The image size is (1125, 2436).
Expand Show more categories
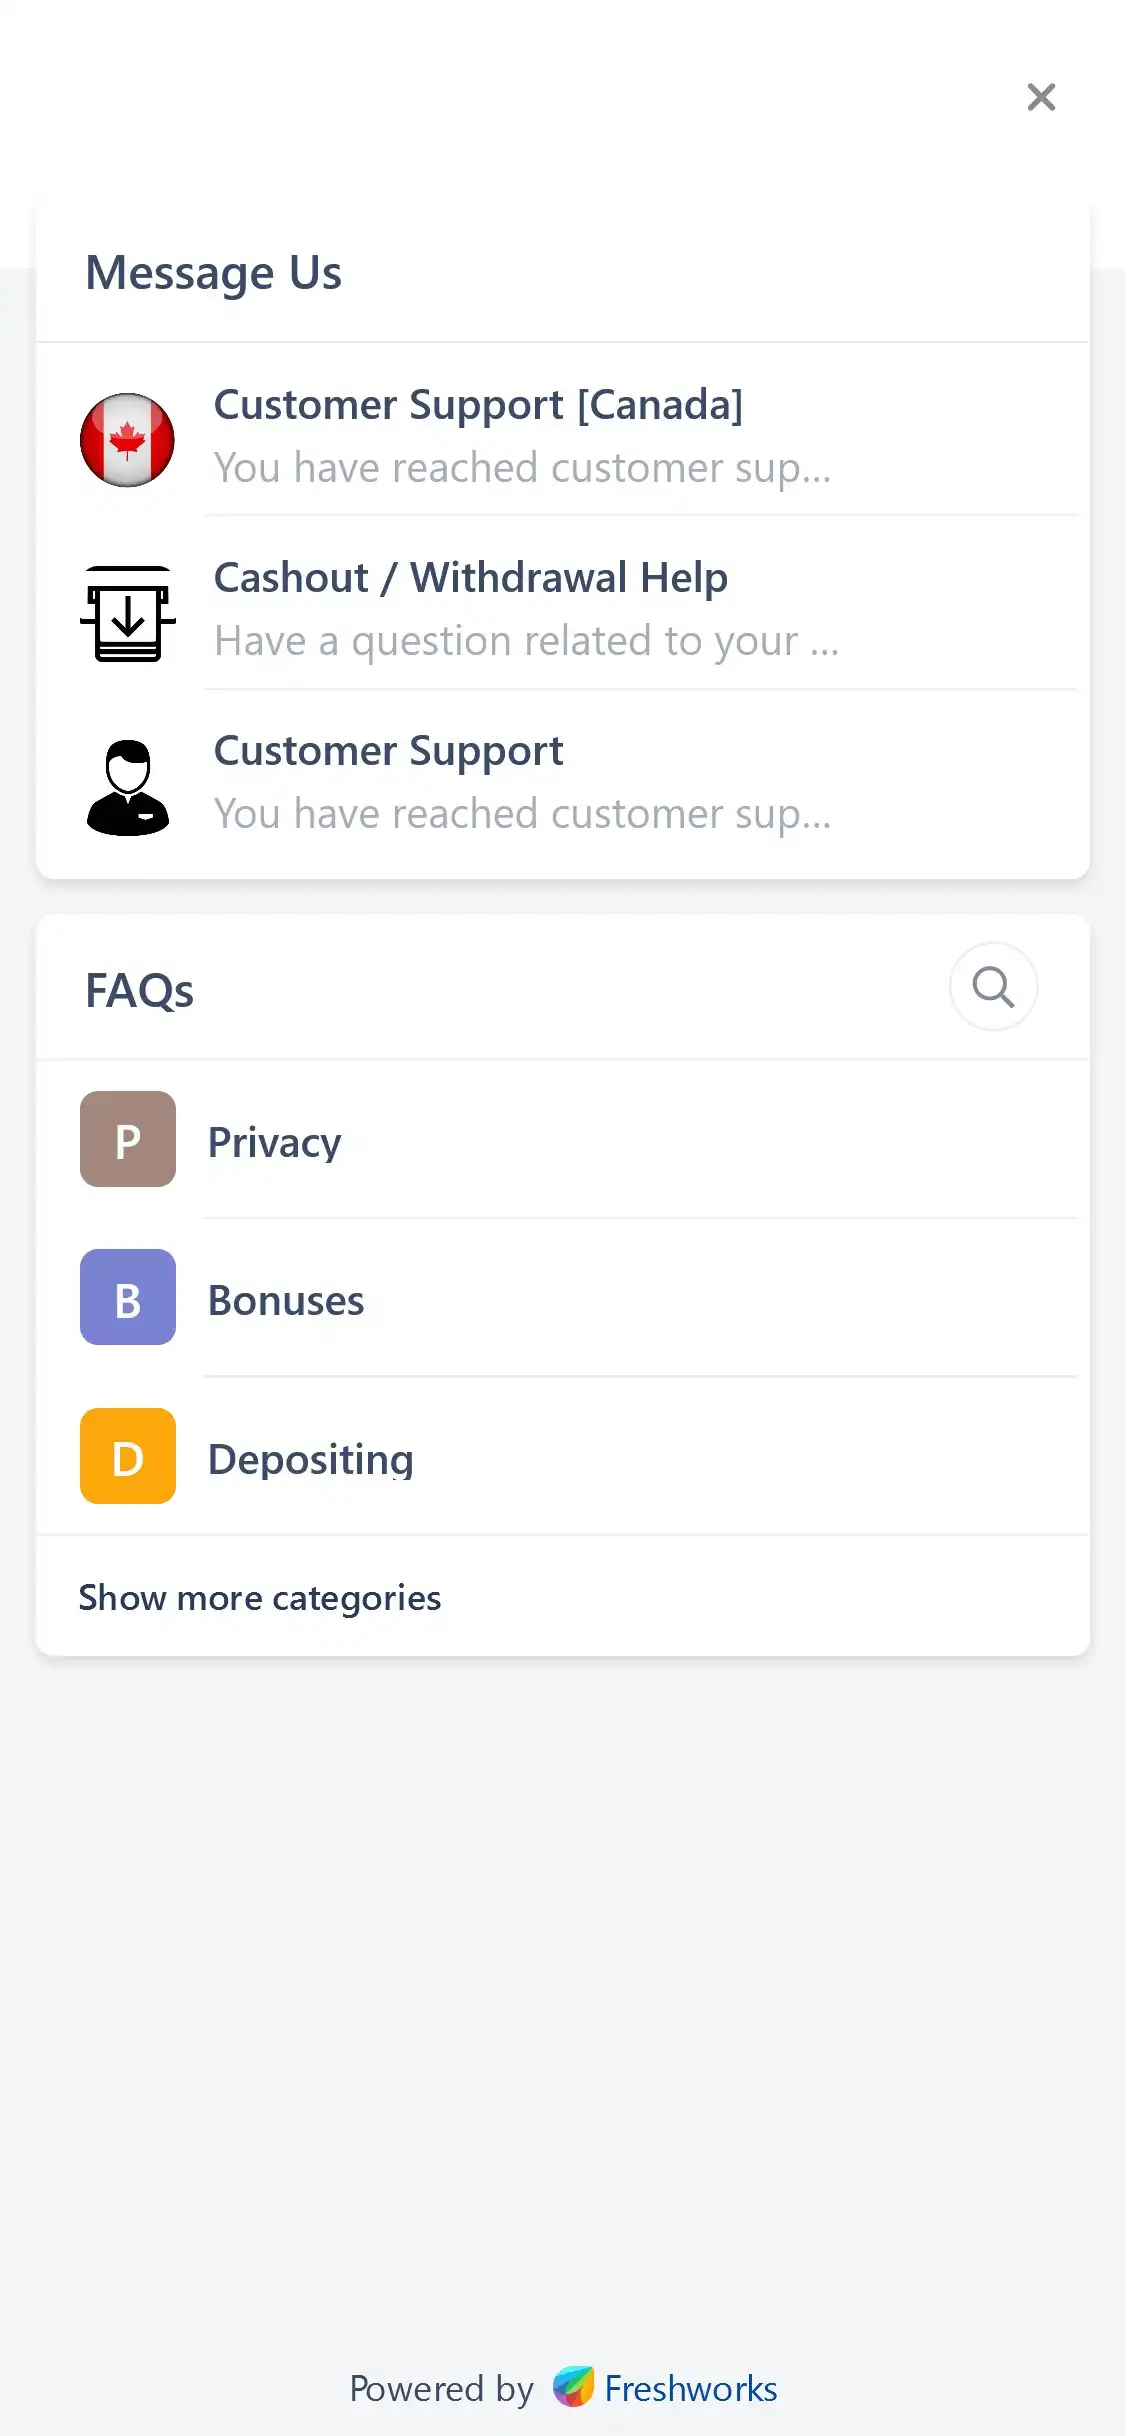pyautogui.click(x=260, y=1598)
